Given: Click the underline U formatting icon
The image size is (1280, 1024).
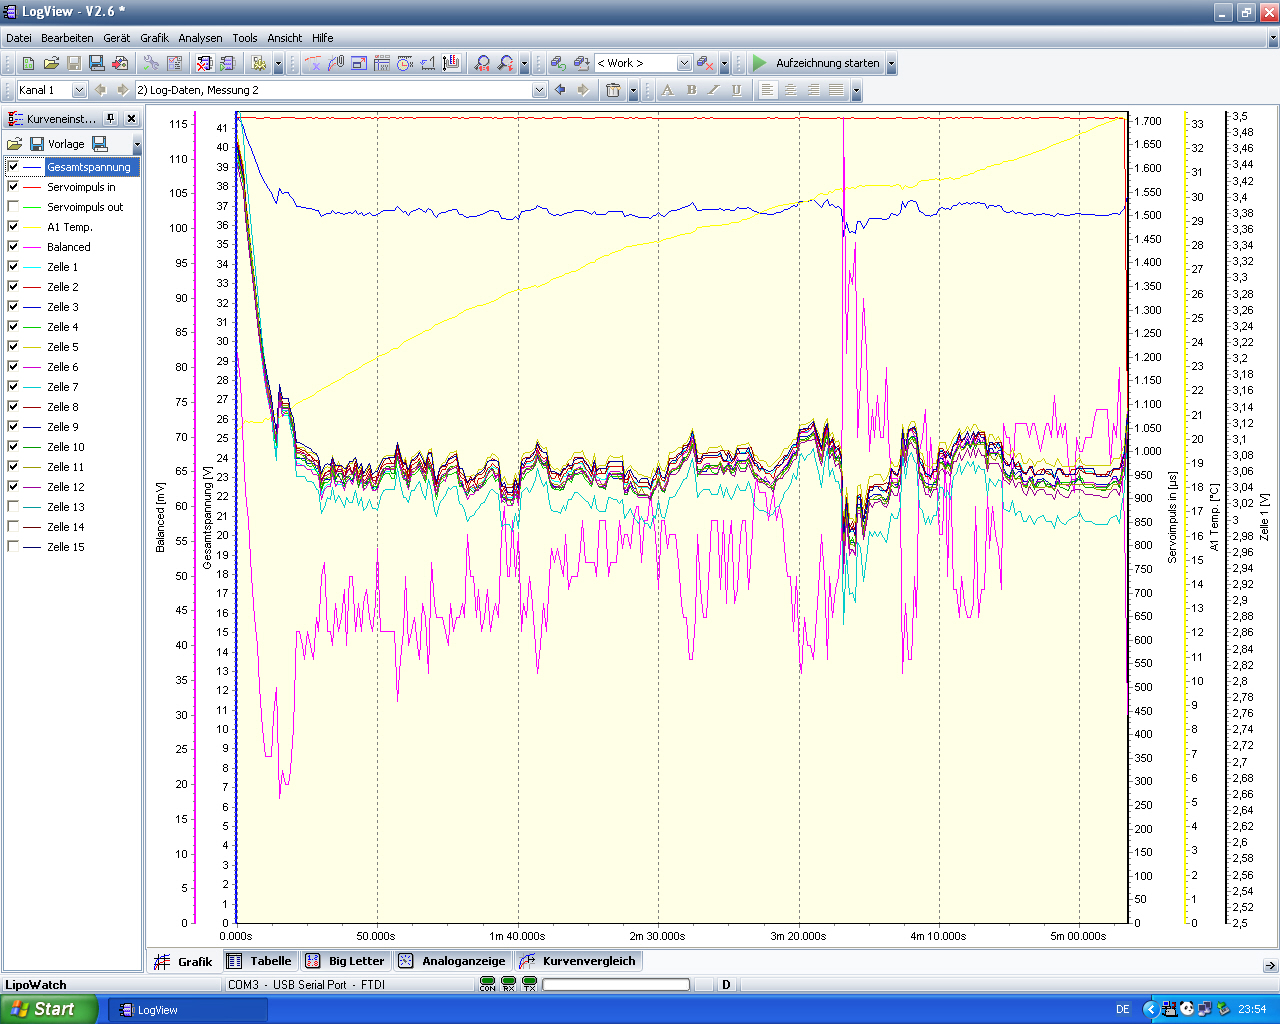Looking at the screenshot, I should coord(736,90).
